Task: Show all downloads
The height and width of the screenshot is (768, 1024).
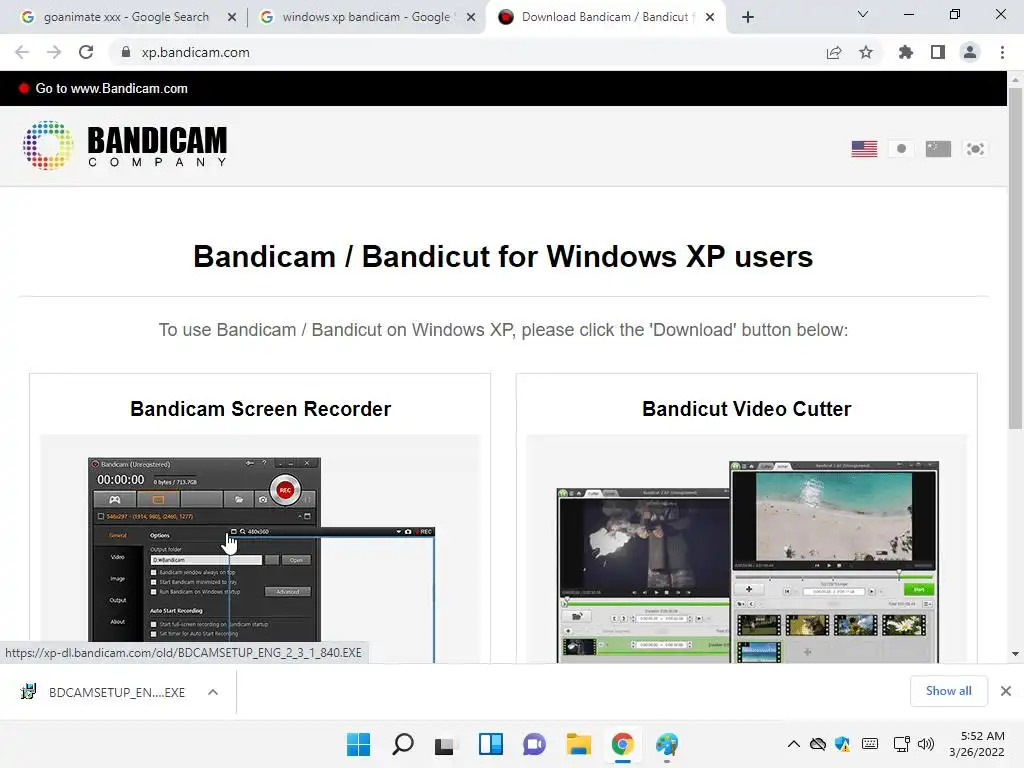Action: [948, 691]
